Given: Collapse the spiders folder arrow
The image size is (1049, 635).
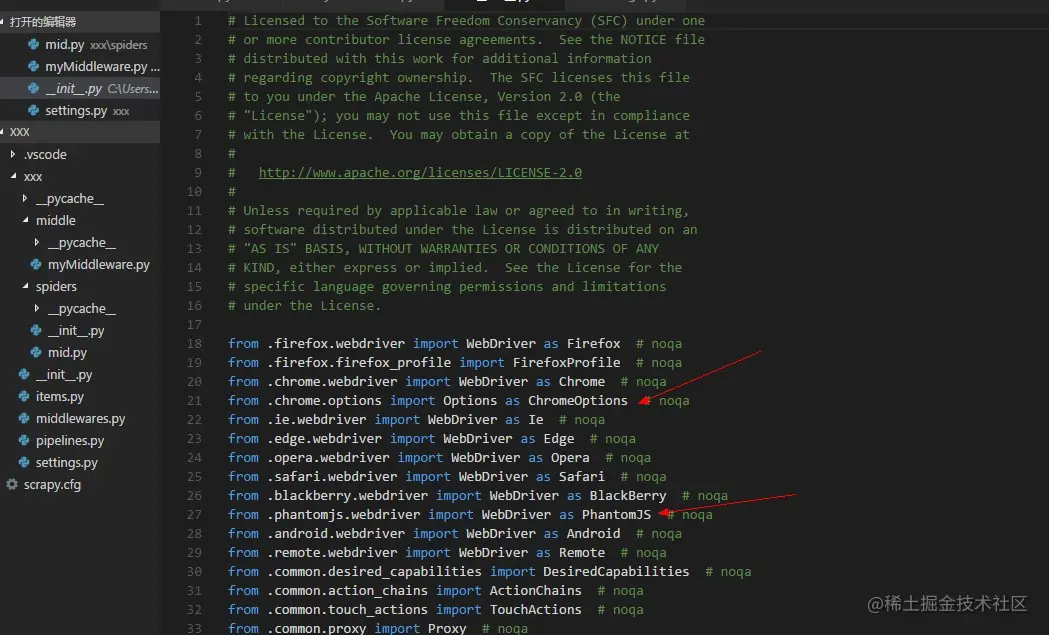Looking at the screenshot, I should point(25,286).
